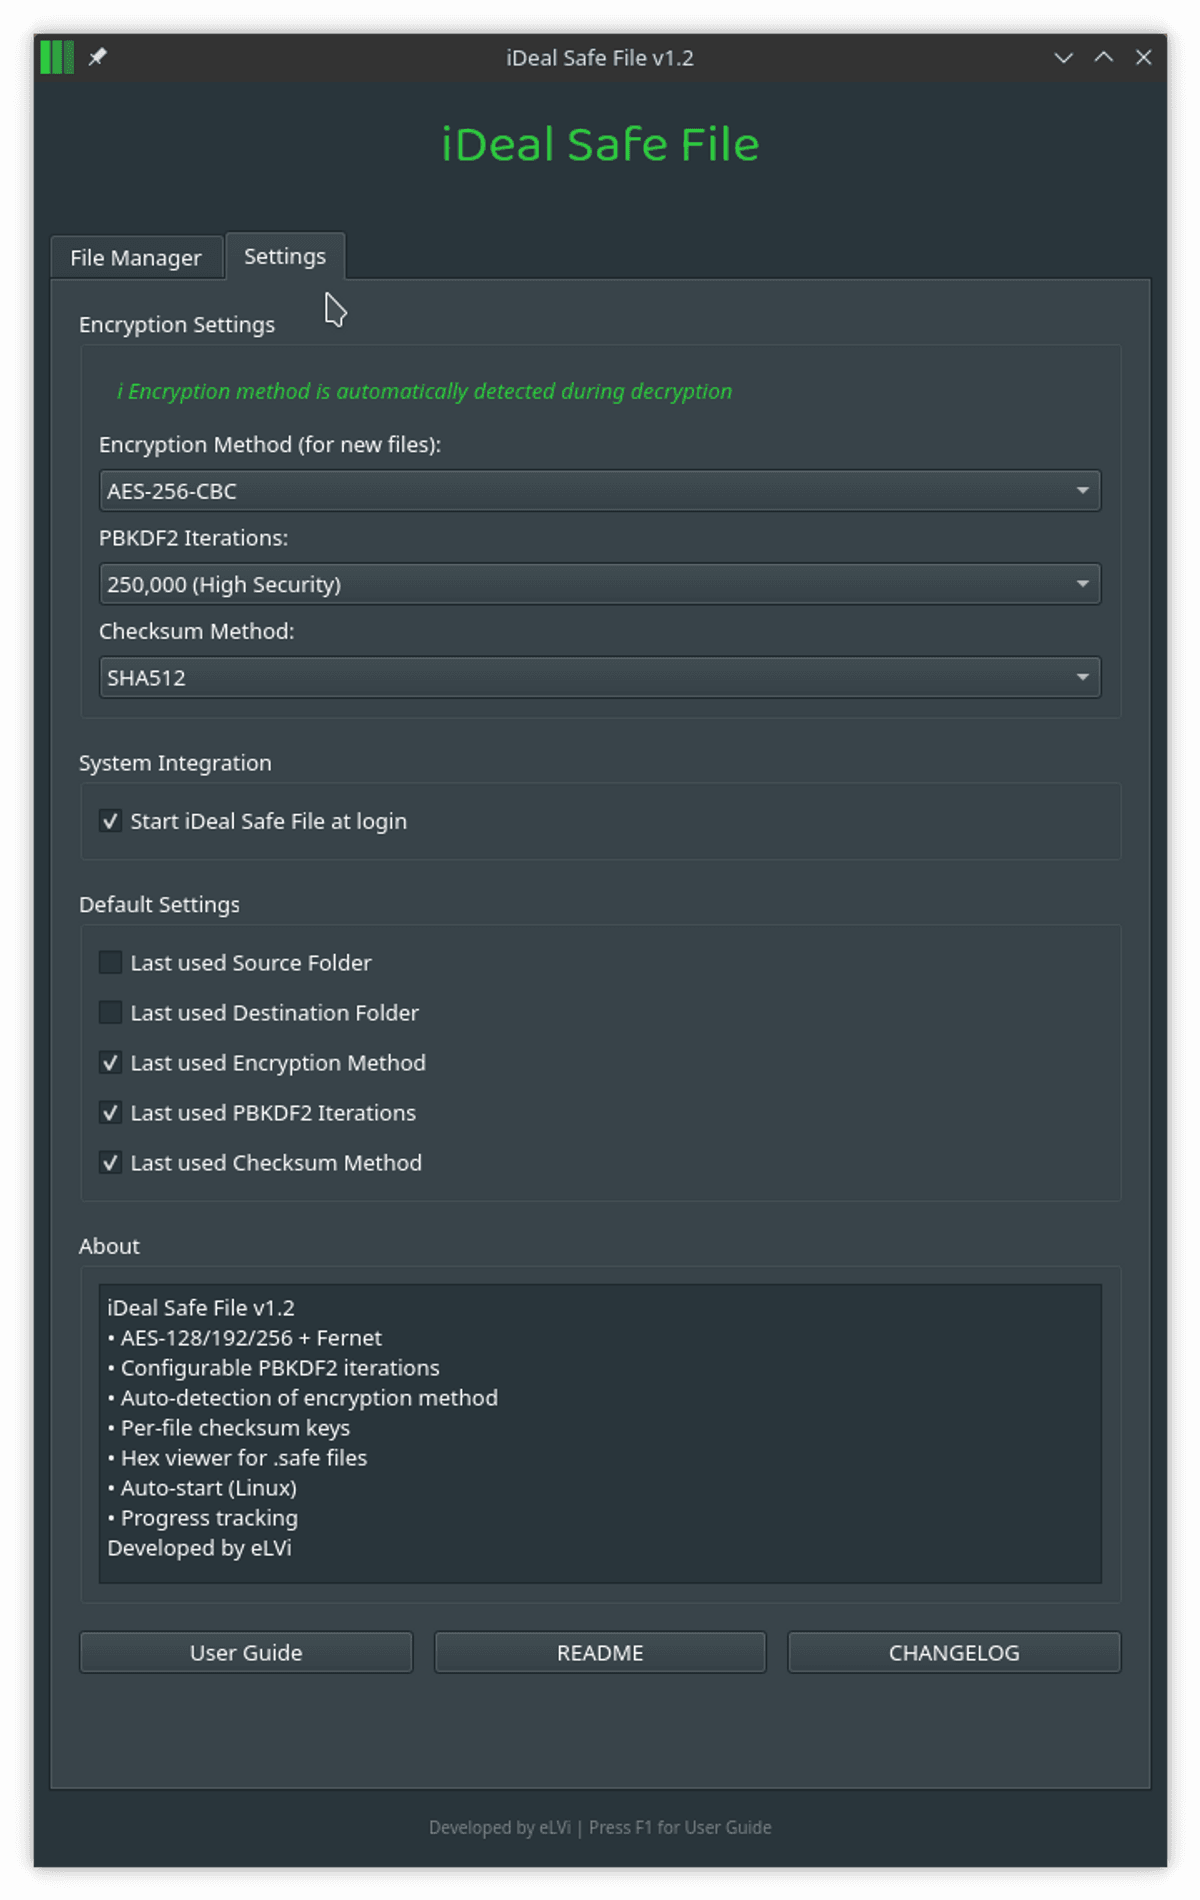Open the User Guide
The width and height of the screenshot is (1200, 1900).
(x=246, y=1653)
